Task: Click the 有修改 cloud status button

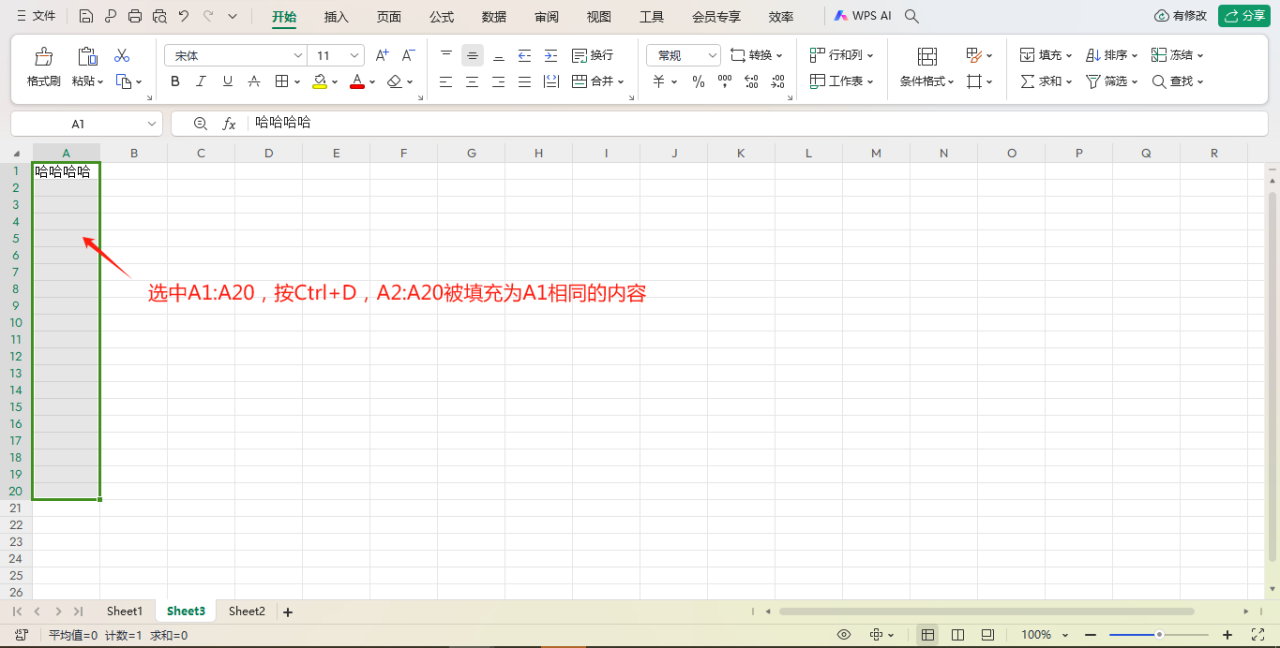Action: (1180, 16)
